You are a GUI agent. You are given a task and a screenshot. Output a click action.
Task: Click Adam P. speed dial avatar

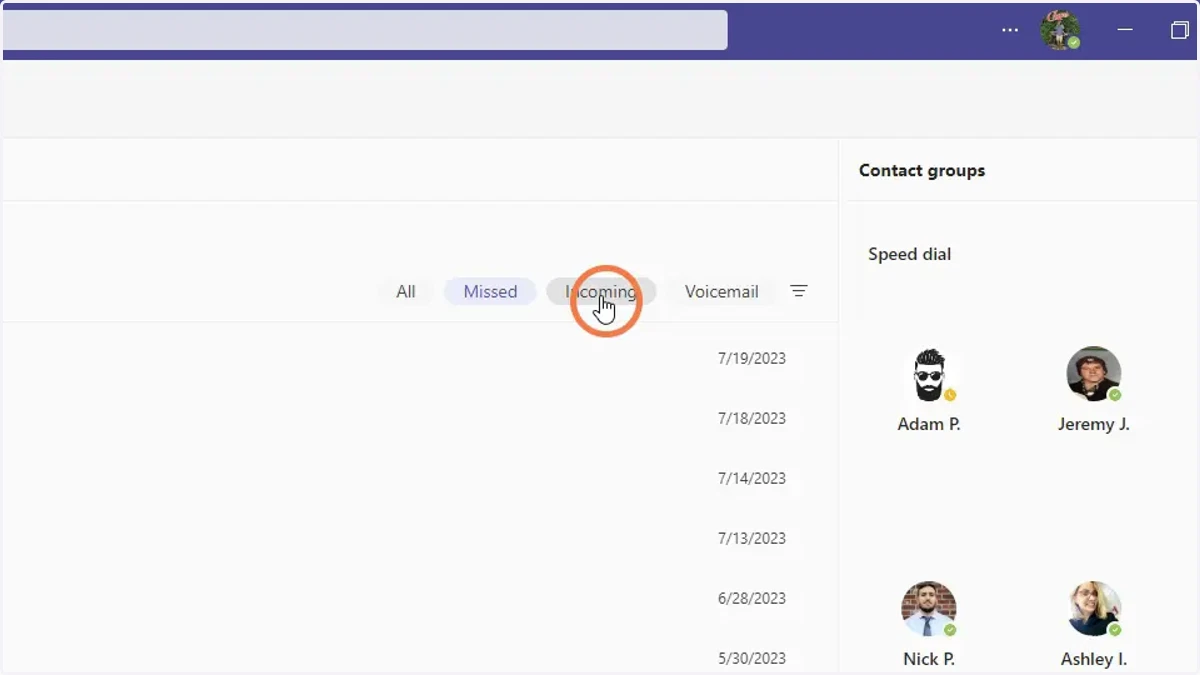pos(929,375)
